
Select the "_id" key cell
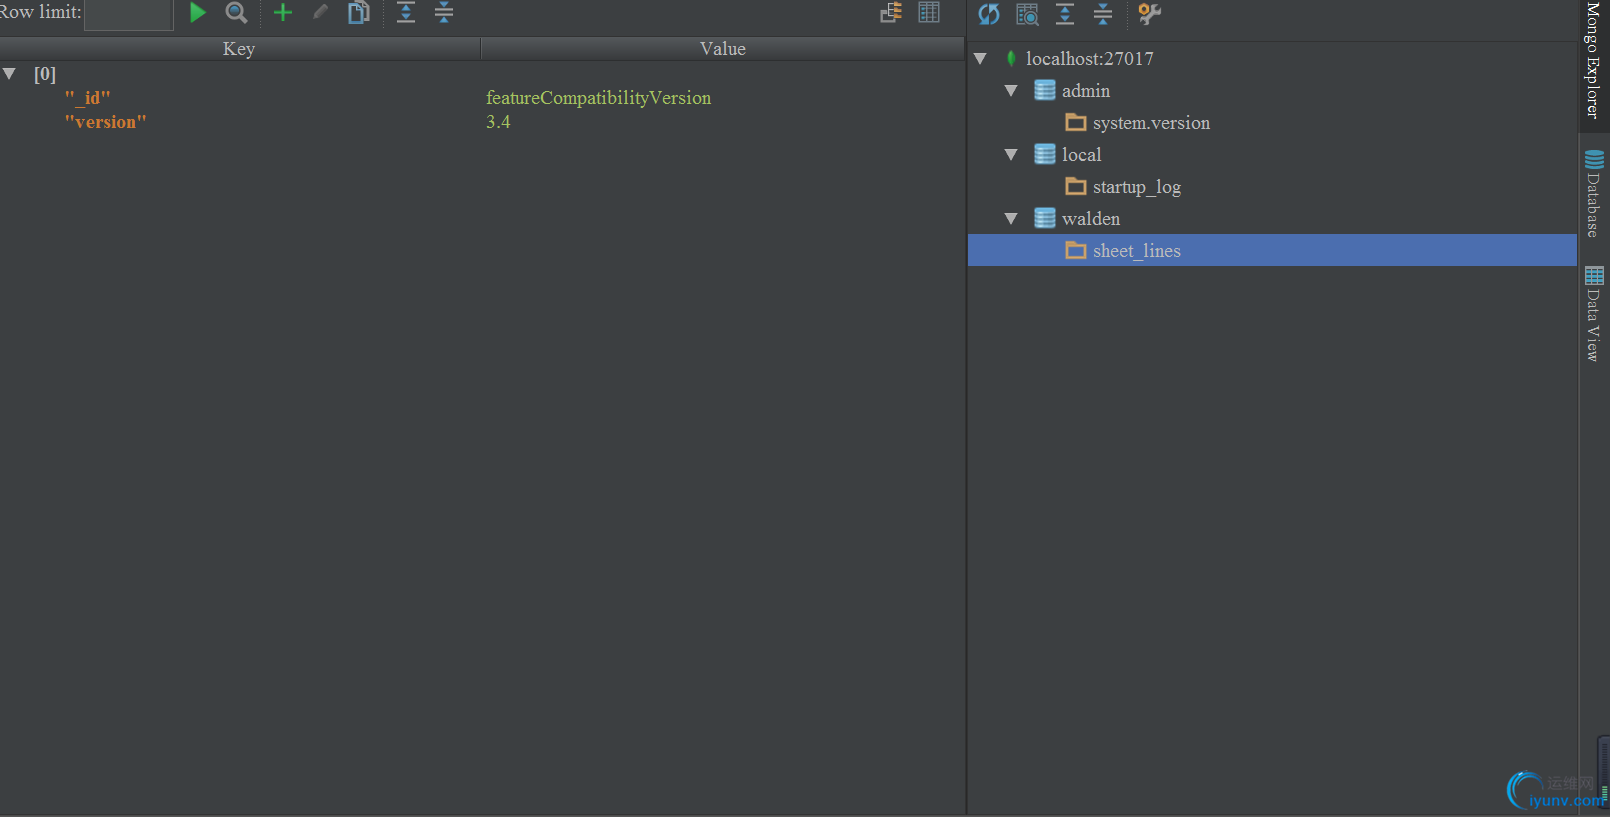(88, 98)
